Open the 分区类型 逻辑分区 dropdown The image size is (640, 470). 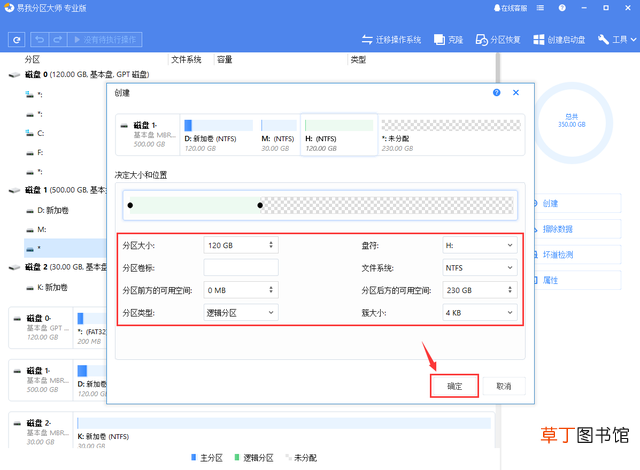pos(241,313)
